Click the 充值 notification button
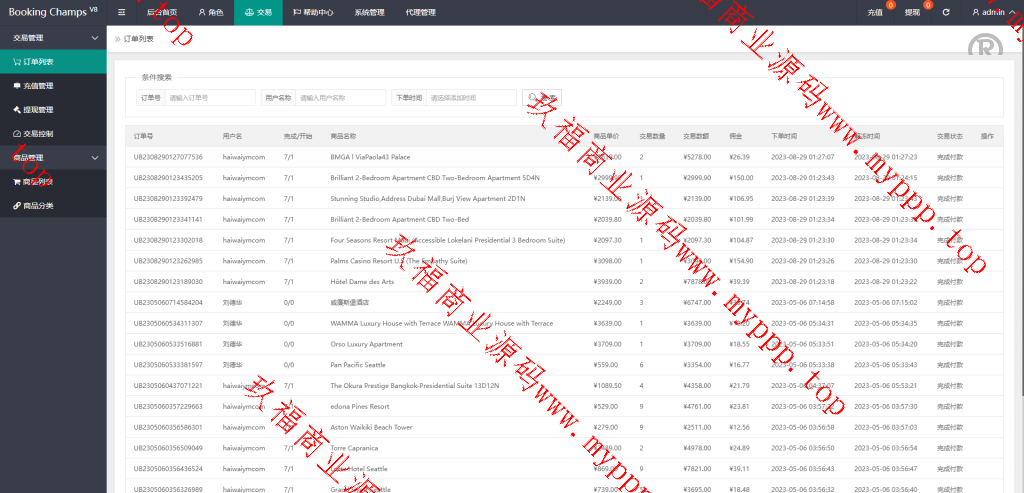 (x=876, y=12)
